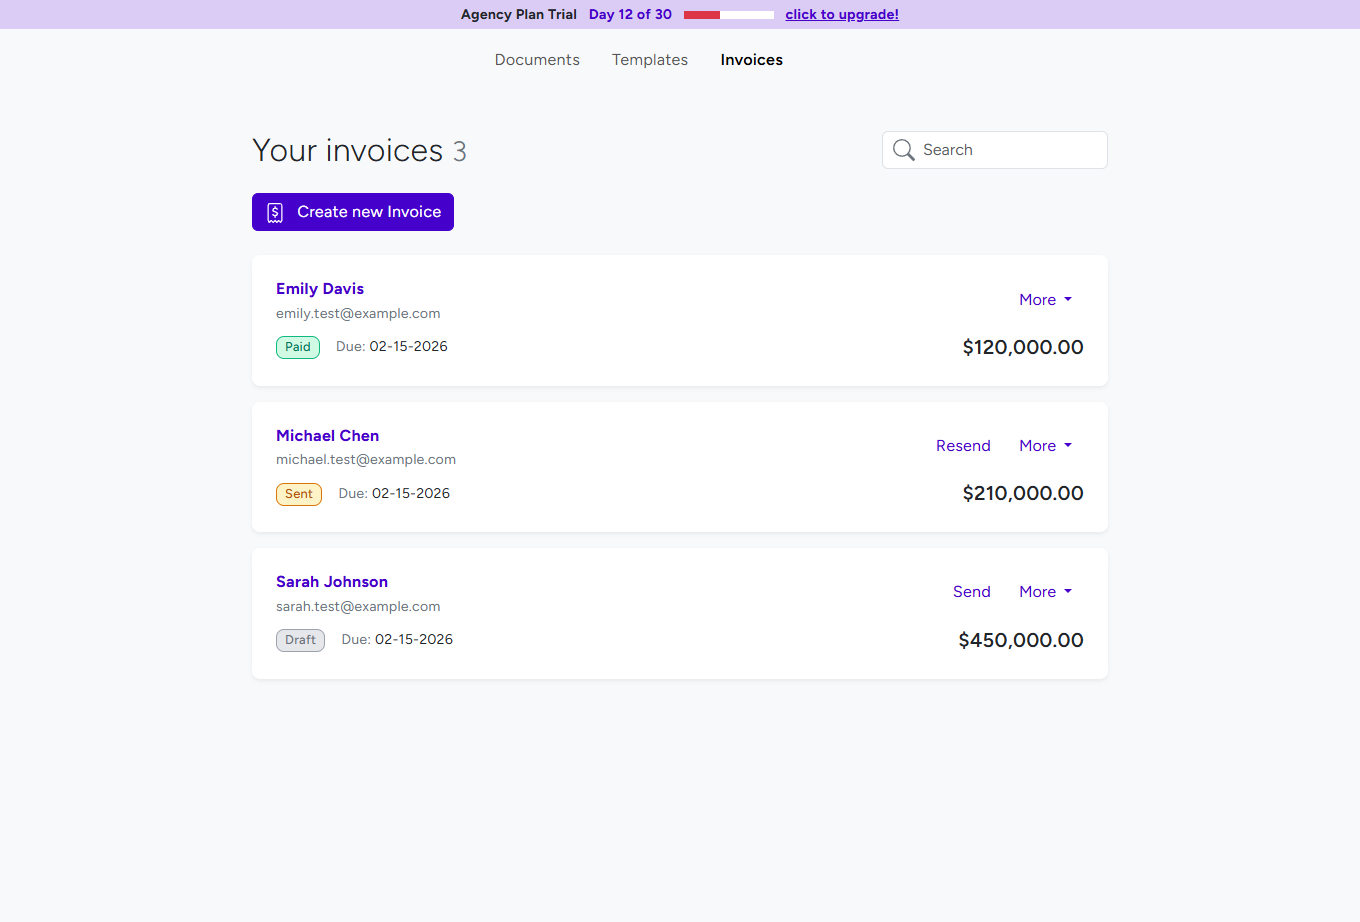Screen dimensions: 1360x922
Task: Click Send on Sarah Johnson's invoice
Action: [971, 591]
